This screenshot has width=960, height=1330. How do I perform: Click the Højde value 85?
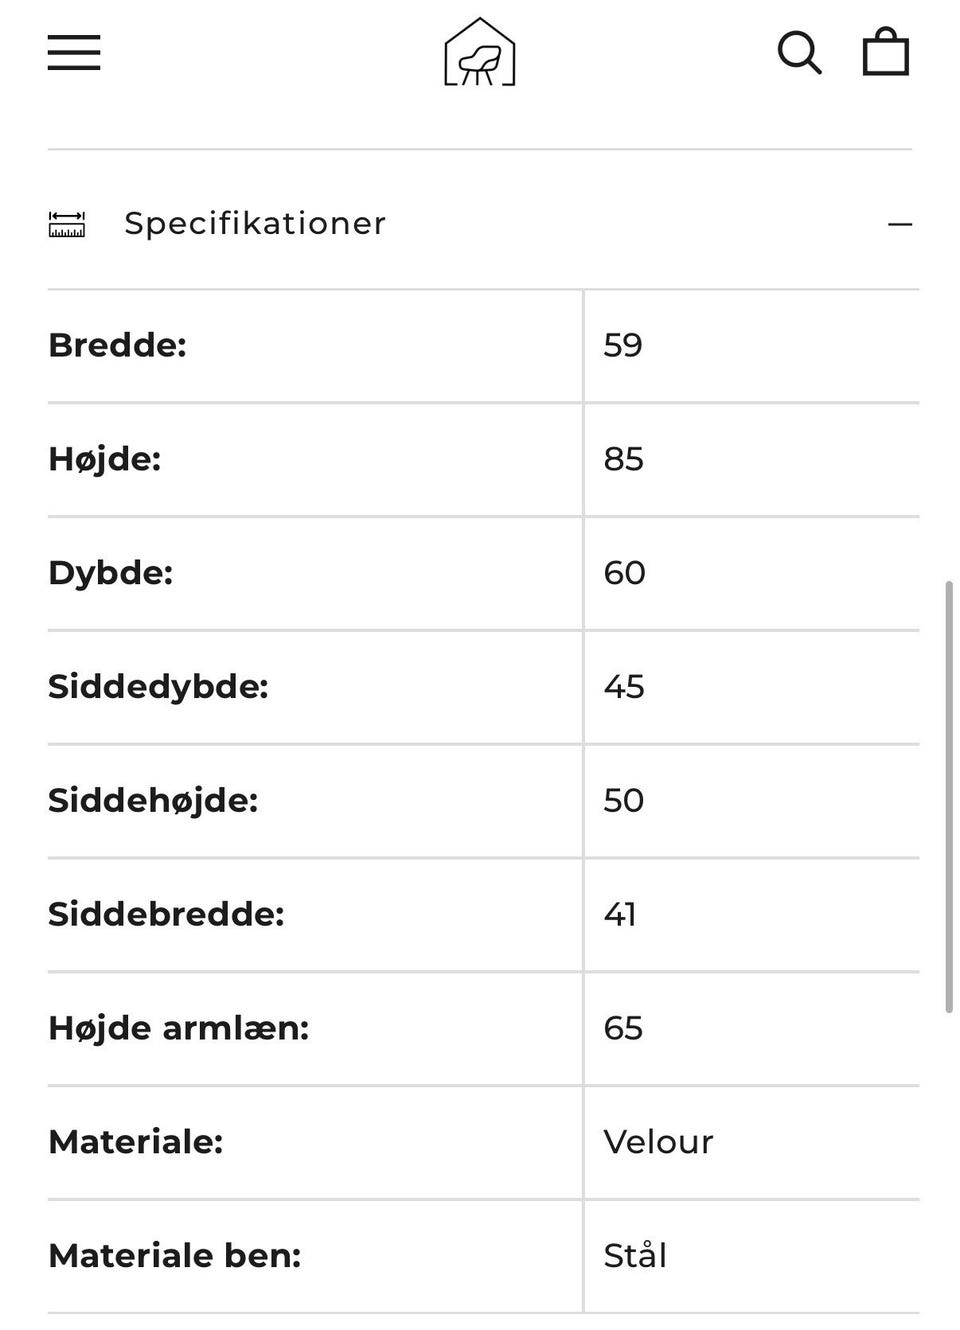point(623,459)
